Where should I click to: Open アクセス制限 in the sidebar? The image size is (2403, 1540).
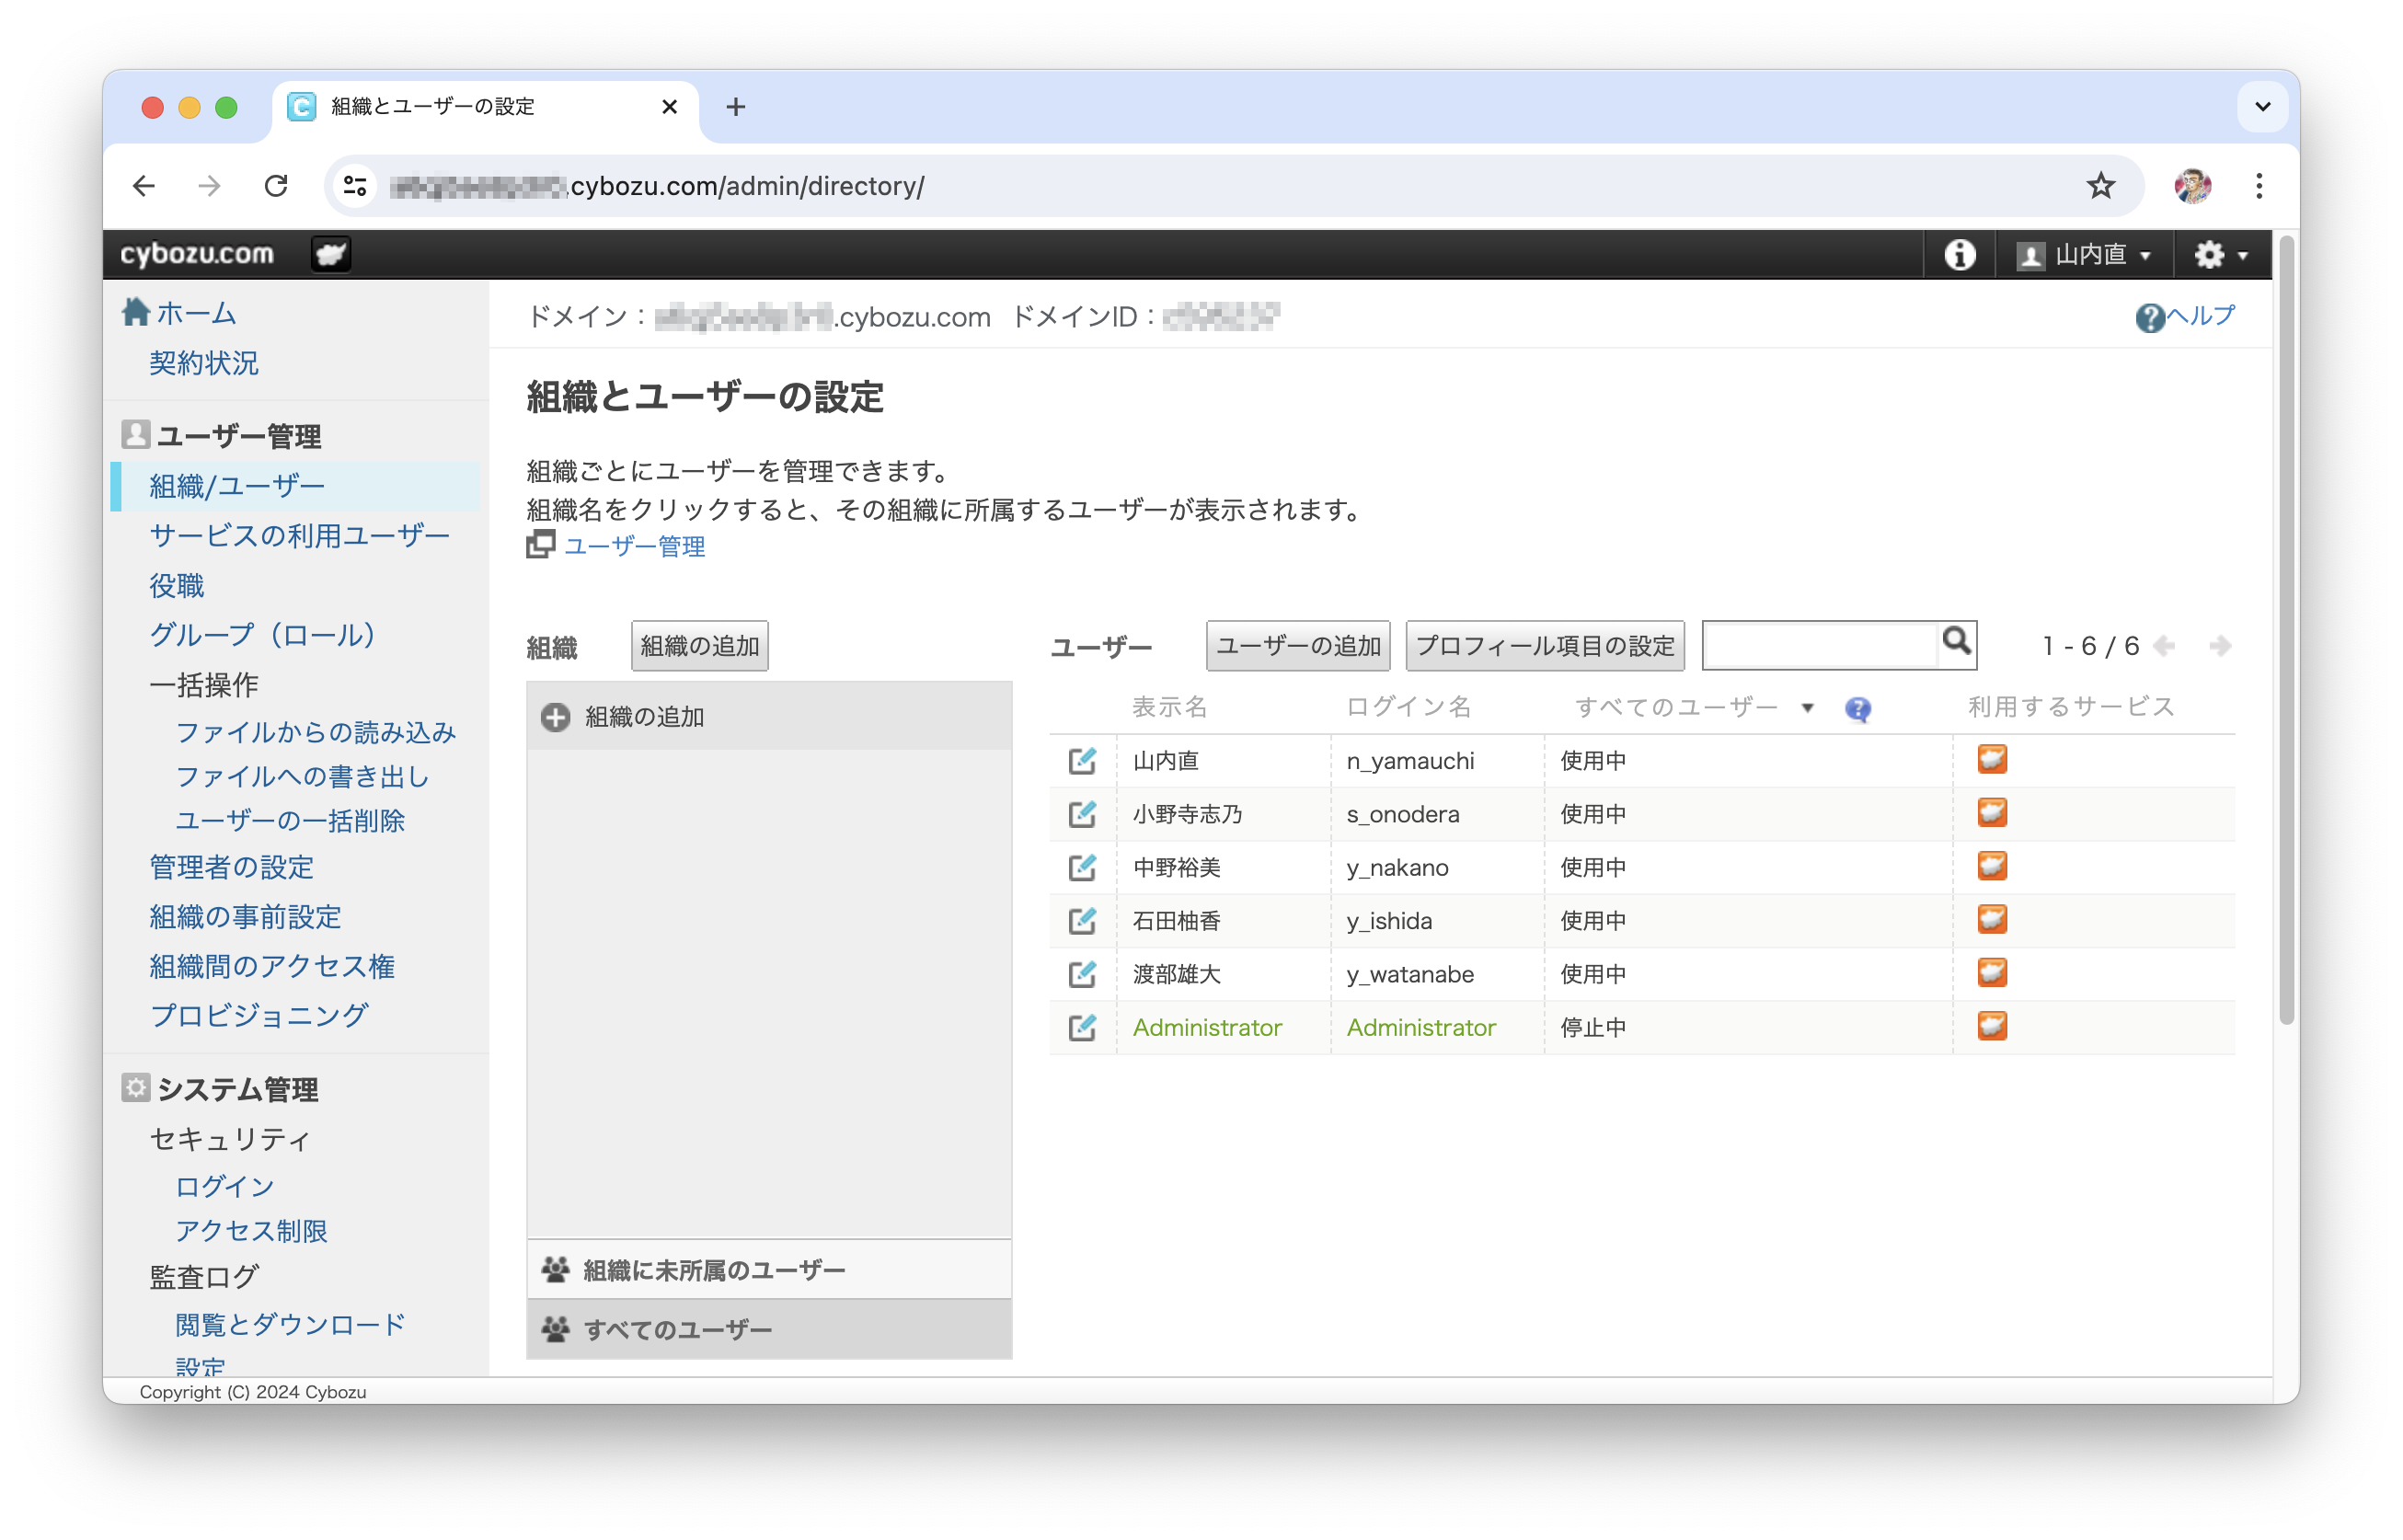click(251, 1231)
